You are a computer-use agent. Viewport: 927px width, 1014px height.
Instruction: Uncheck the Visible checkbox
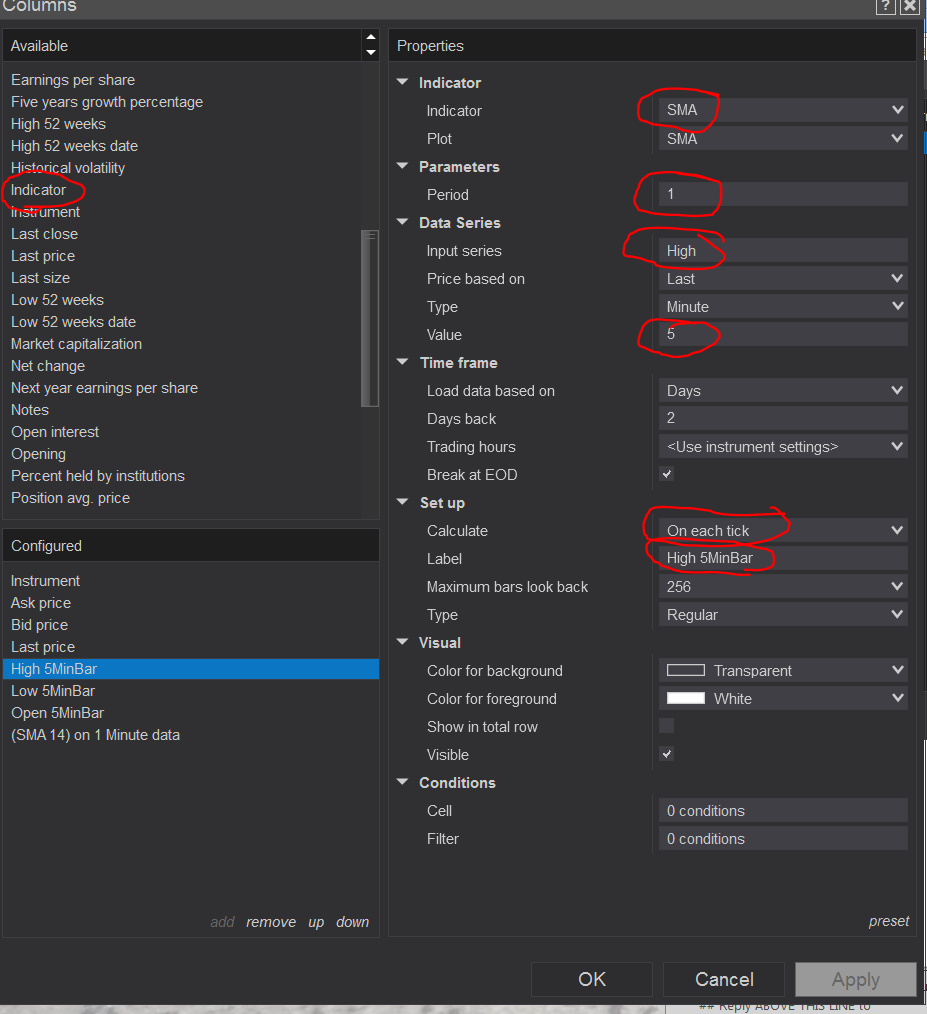point(667,754)
